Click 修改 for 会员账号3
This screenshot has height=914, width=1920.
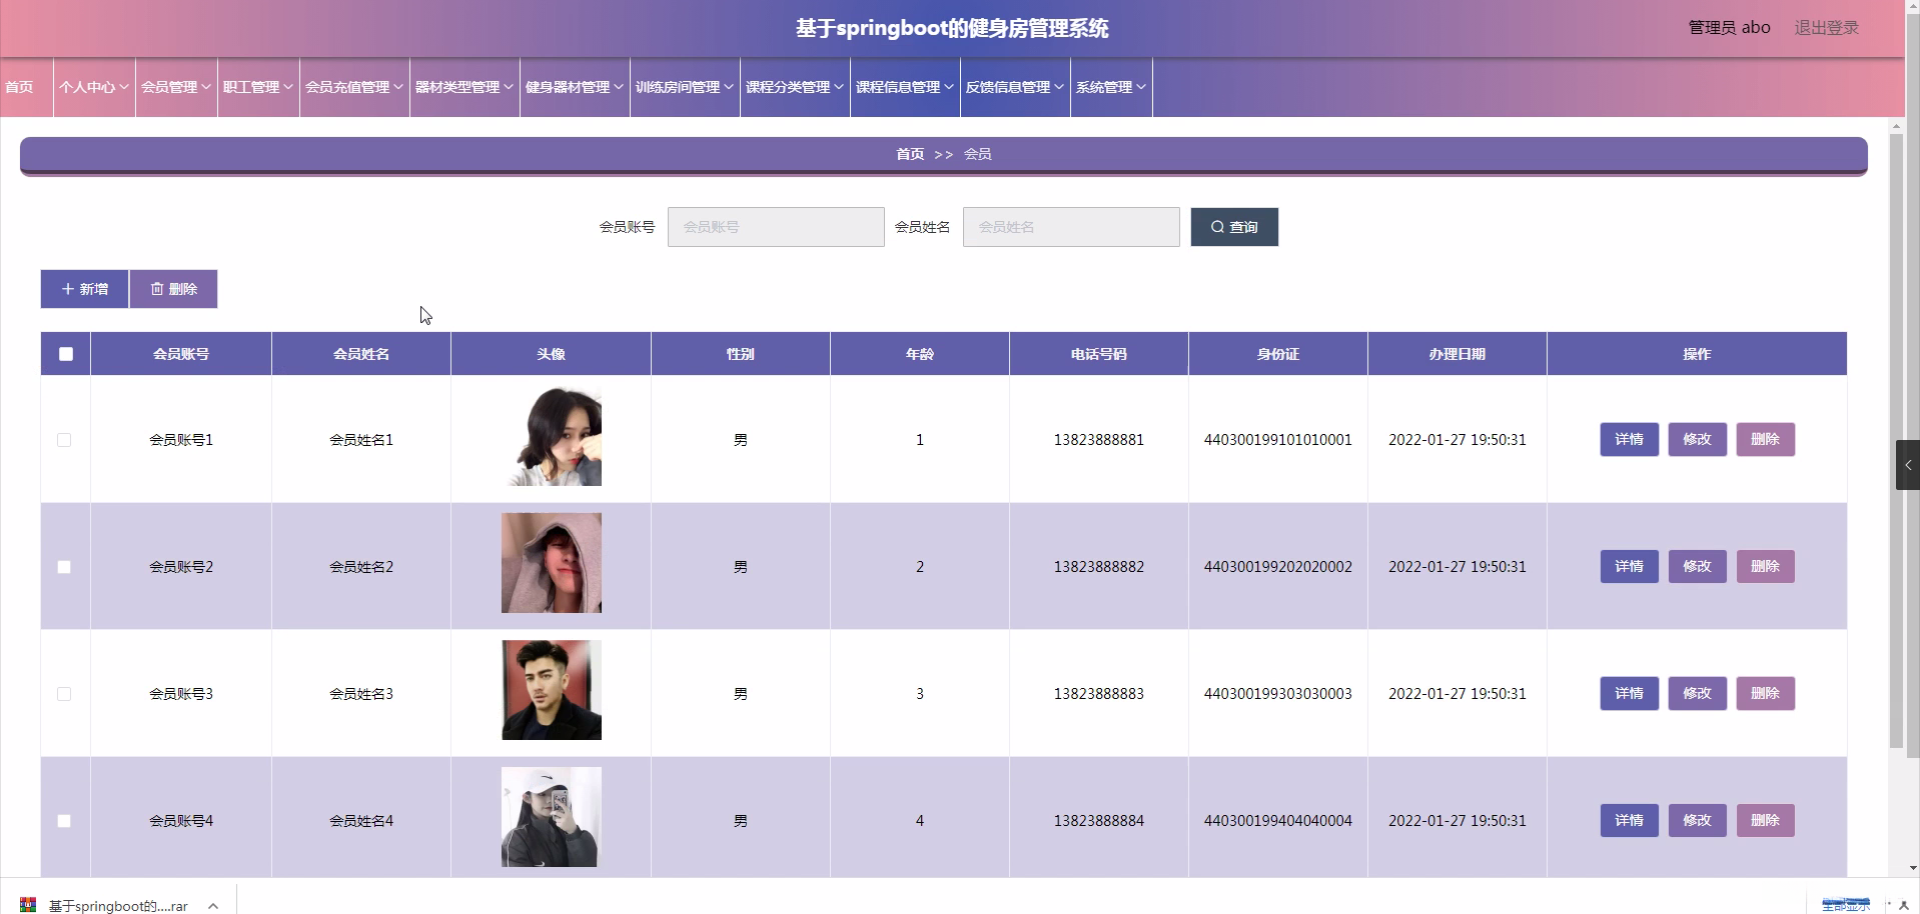[x=1697, y=693]
